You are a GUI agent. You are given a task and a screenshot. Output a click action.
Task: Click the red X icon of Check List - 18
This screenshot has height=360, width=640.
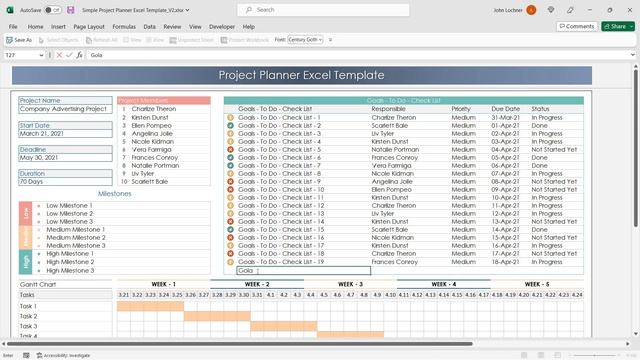[230, 254]
